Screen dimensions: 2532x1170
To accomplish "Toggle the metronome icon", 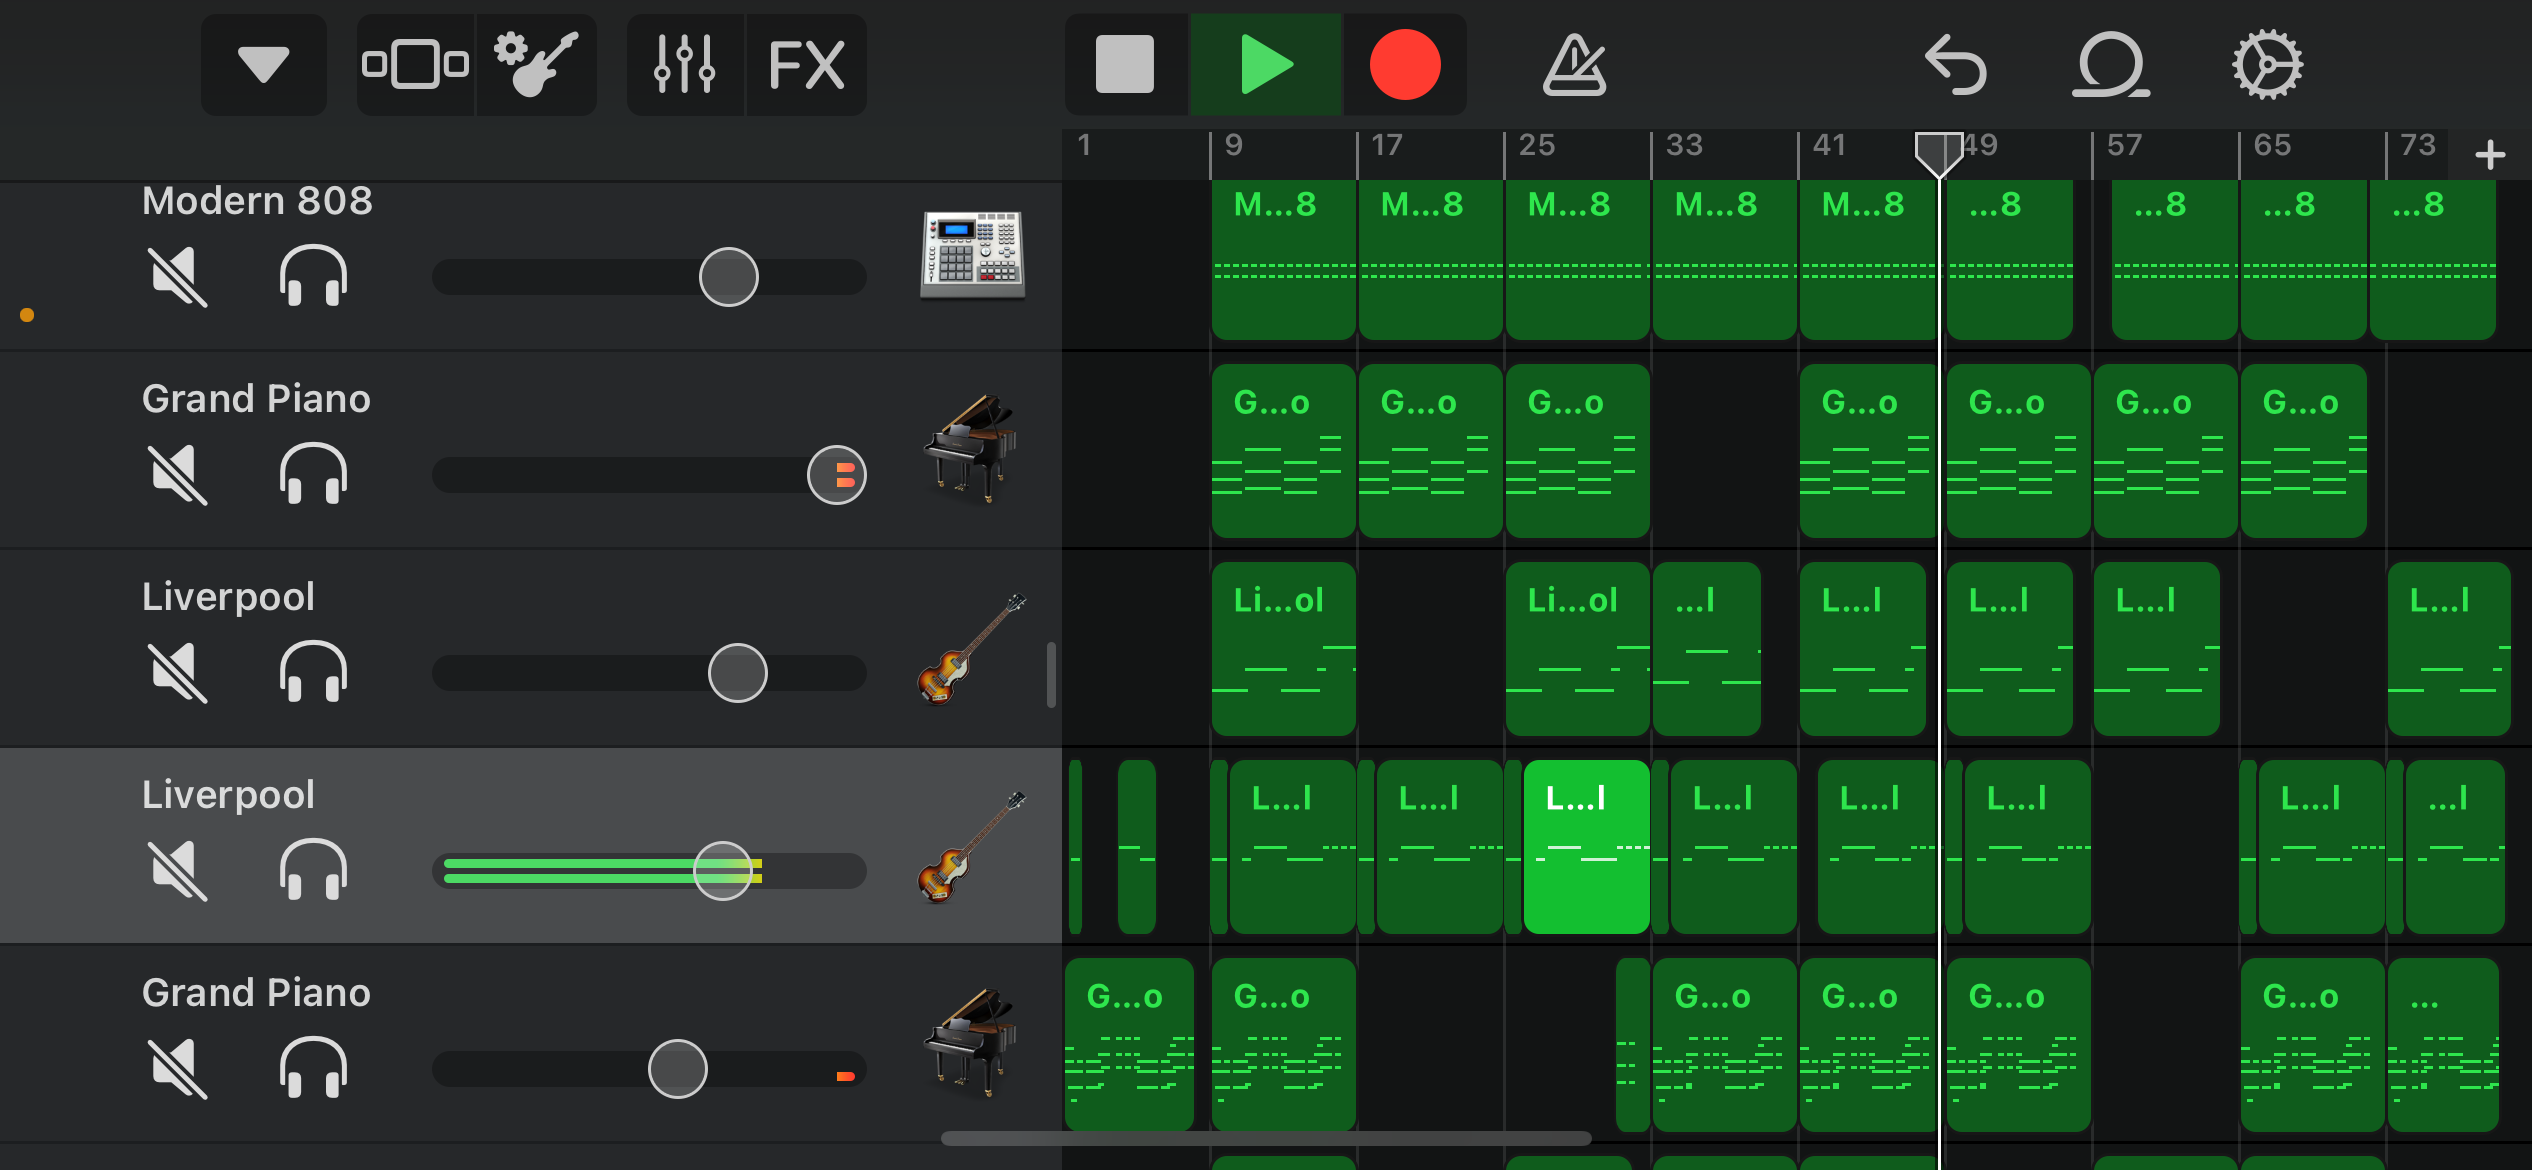I will [x=1574, y=65].
